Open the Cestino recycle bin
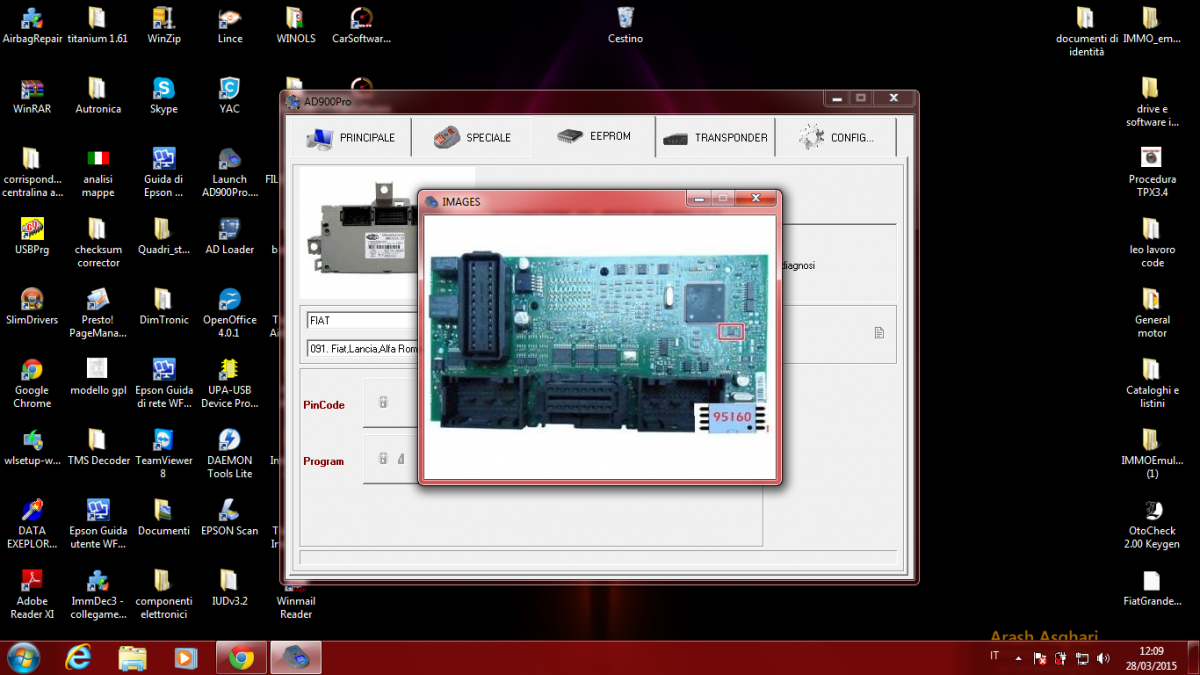 (625, 25)
